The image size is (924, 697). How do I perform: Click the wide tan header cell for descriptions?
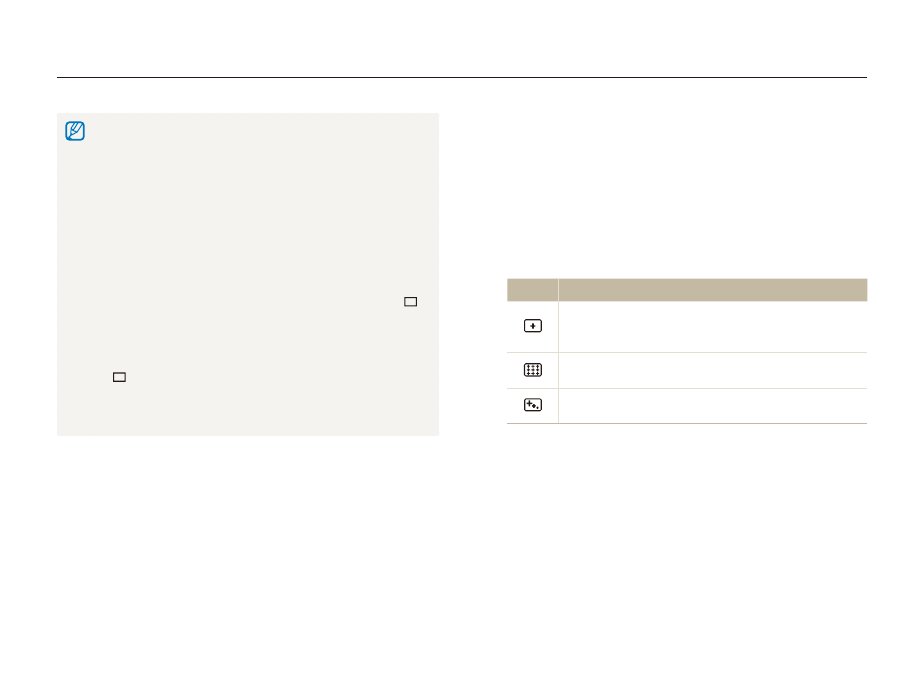[x=712, y=290]
